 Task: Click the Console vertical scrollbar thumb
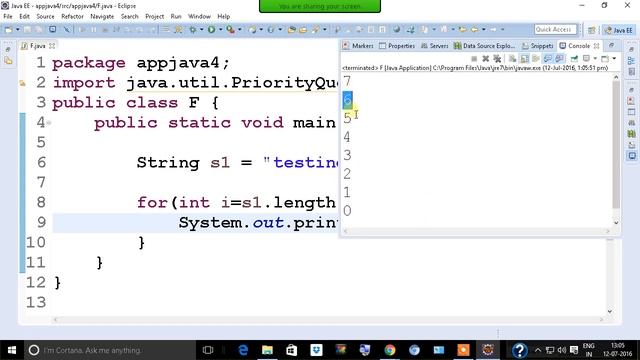616,144
